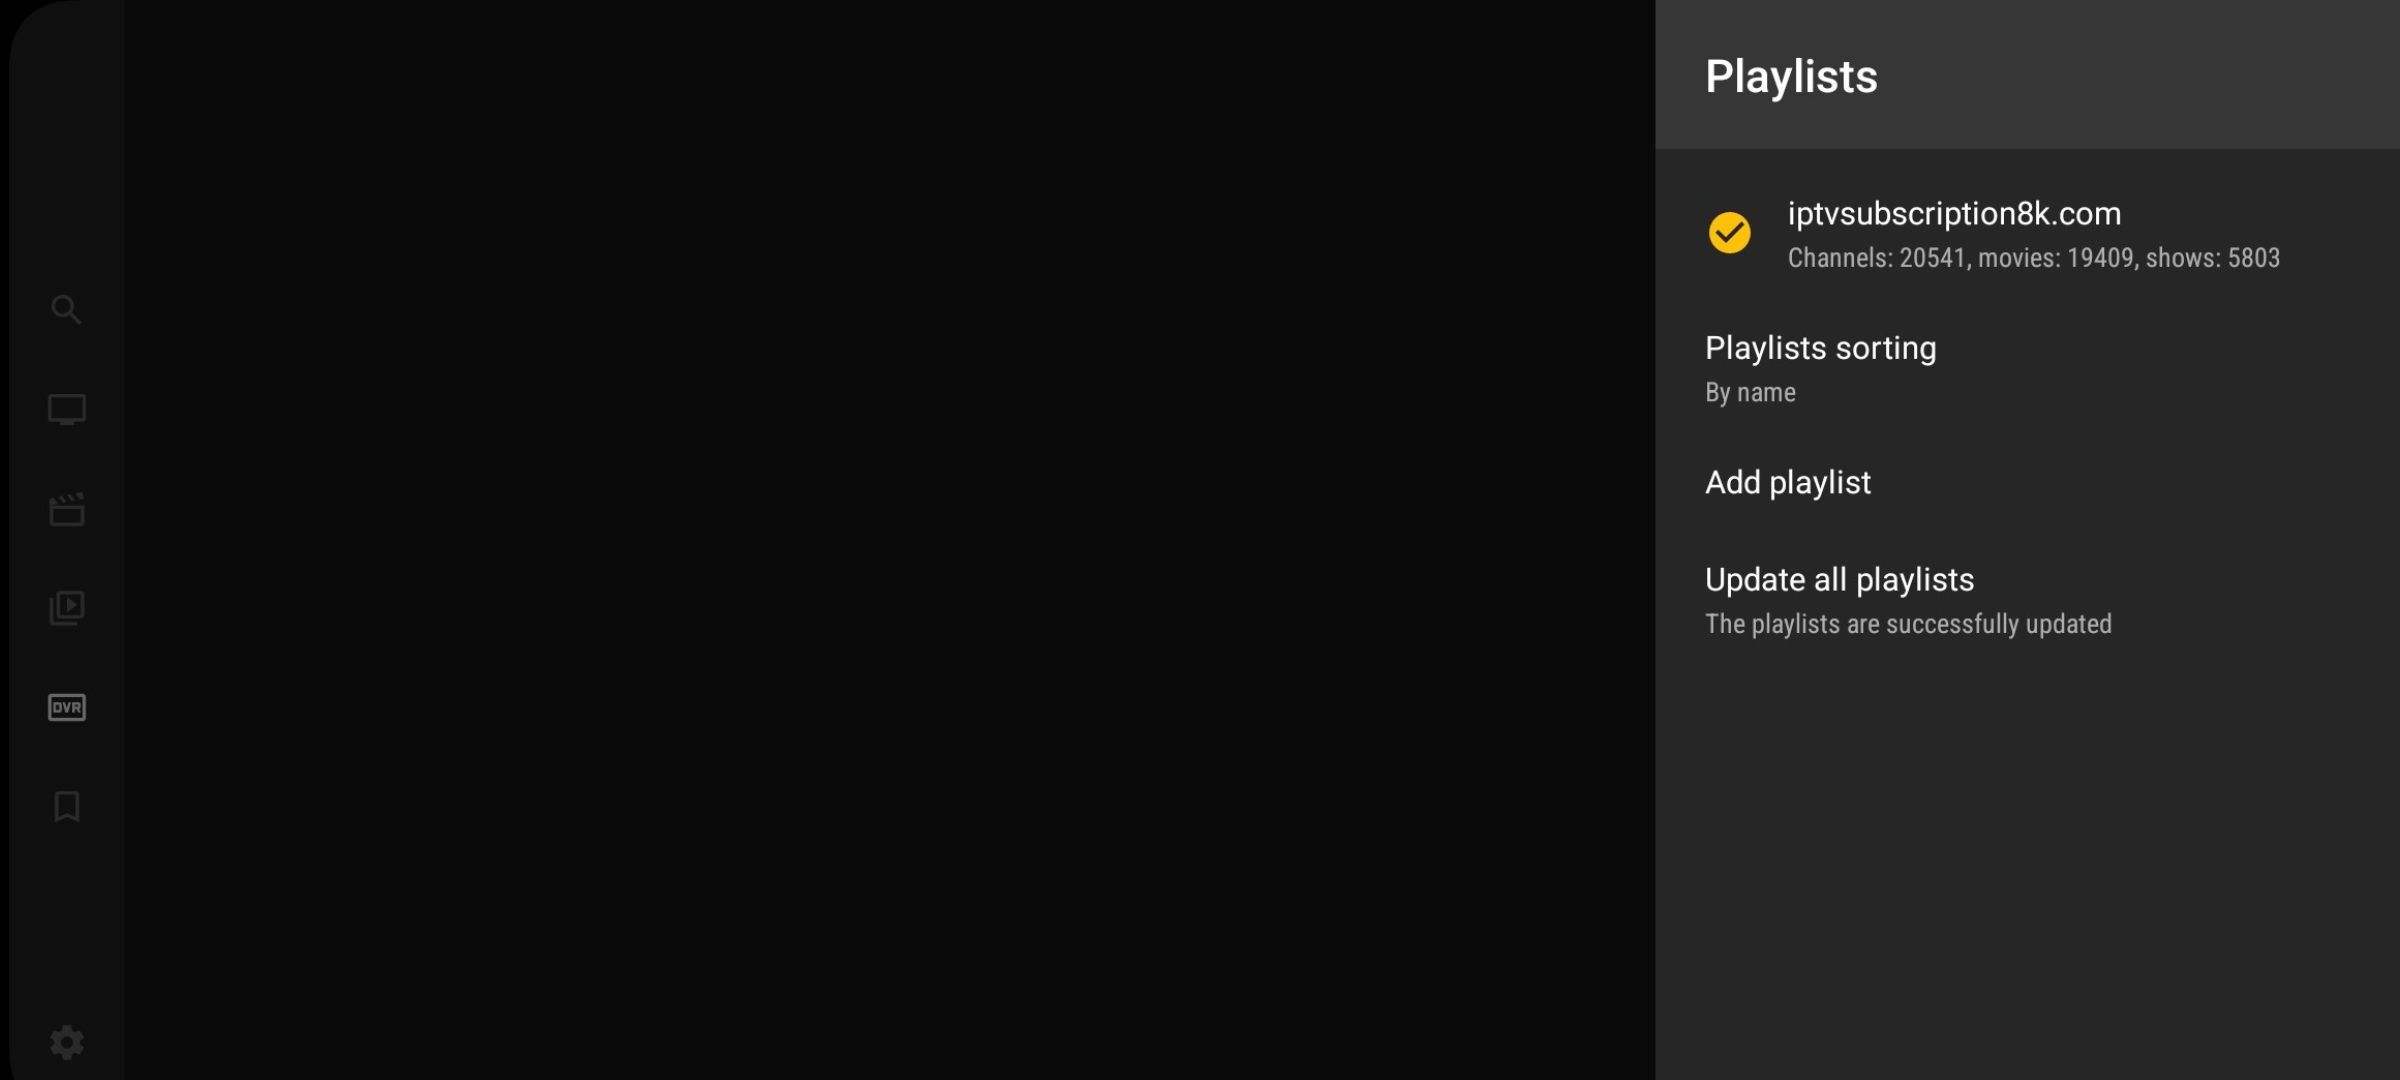
Task: Open the shows video library icon
Action: pos(67,608)
